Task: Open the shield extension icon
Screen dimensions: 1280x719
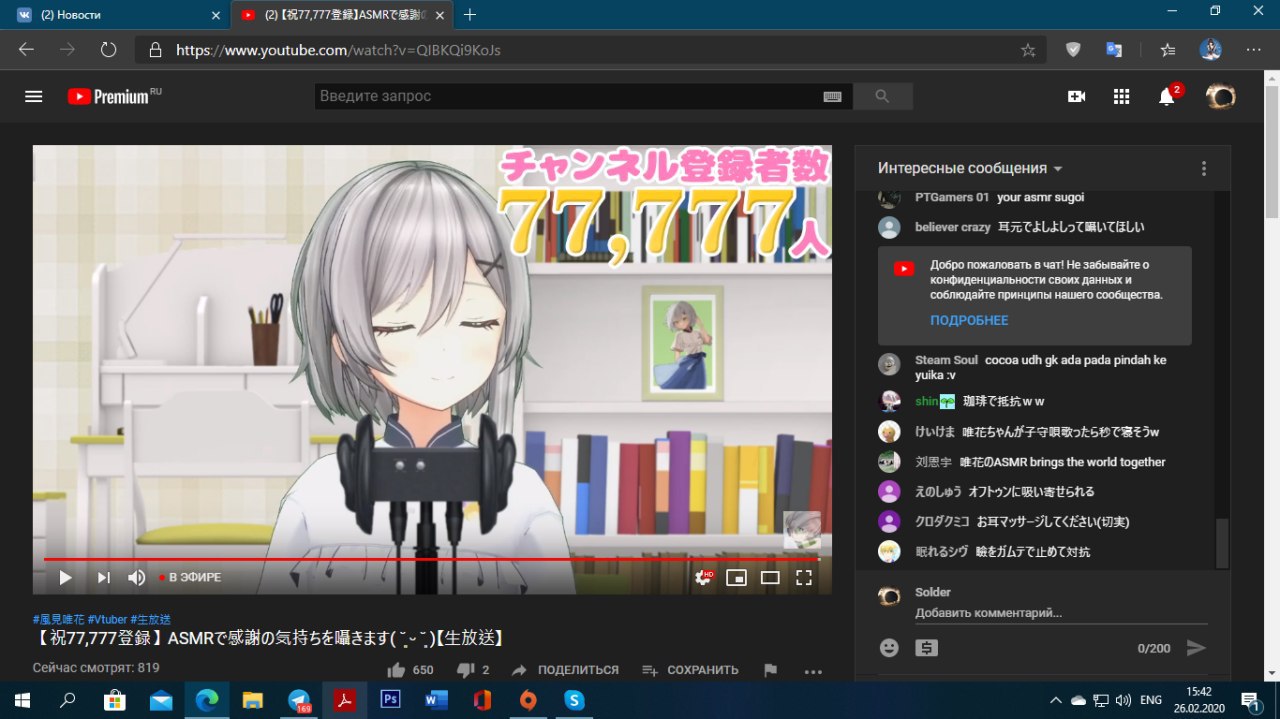Action: (1073, 50)
